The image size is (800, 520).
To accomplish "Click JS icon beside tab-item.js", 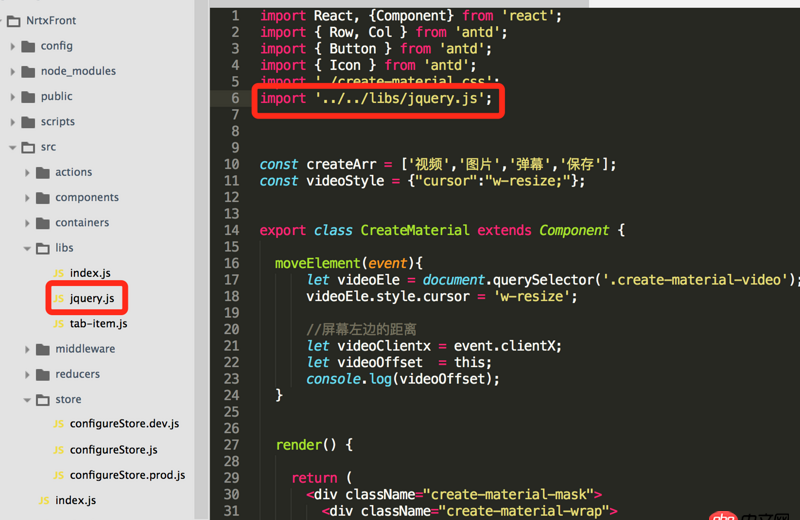I will (59, 324).
